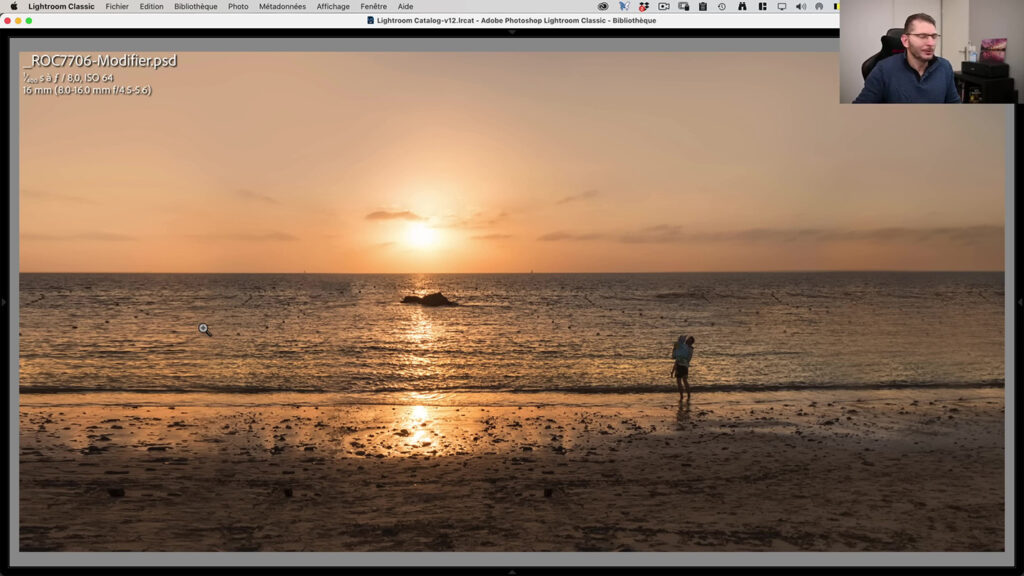The image size is (1024, 576).
Task: Open the Fichier menu
Action: pyautogui.click(x=117, y=6)
